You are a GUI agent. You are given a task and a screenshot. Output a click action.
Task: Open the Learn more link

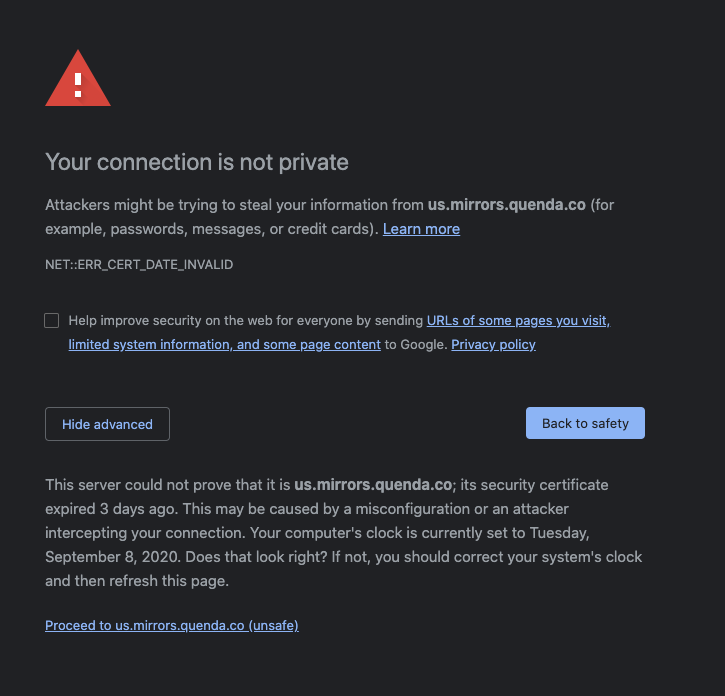point(421,229)
